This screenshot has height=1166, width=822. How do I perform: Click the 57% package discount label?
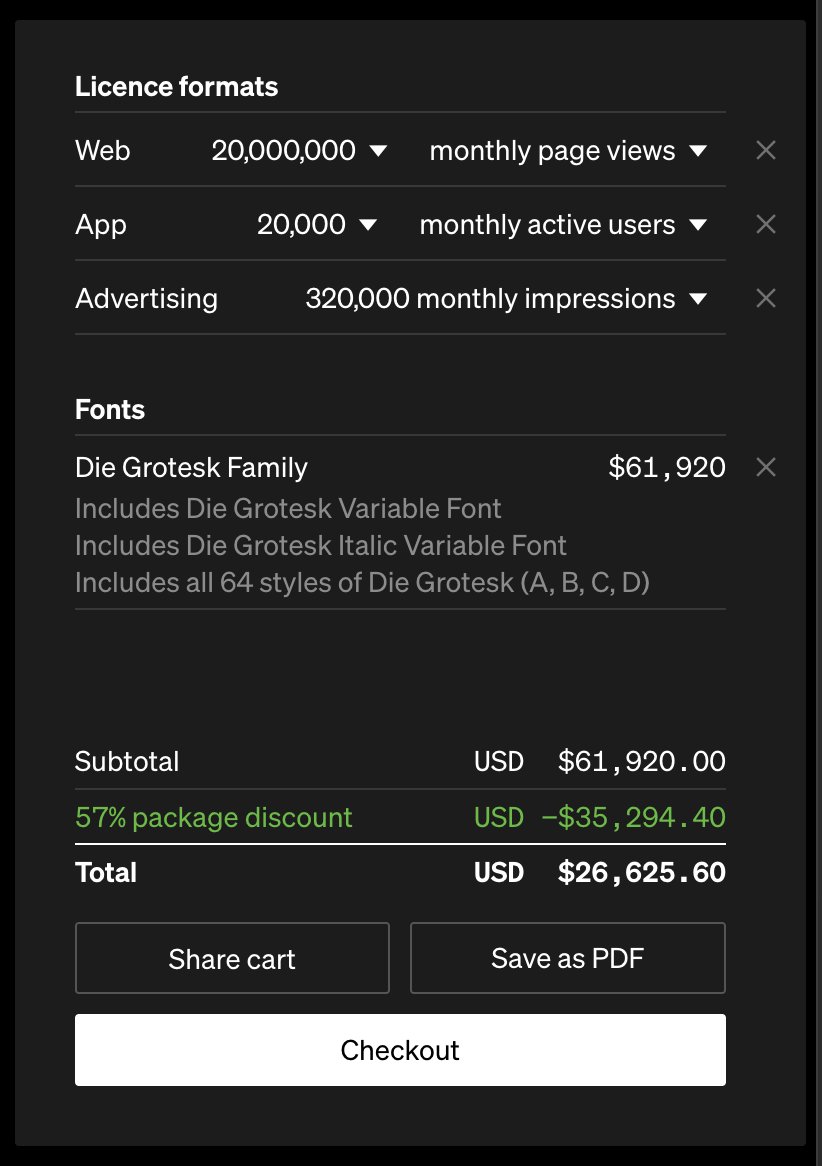click(213, 817)
